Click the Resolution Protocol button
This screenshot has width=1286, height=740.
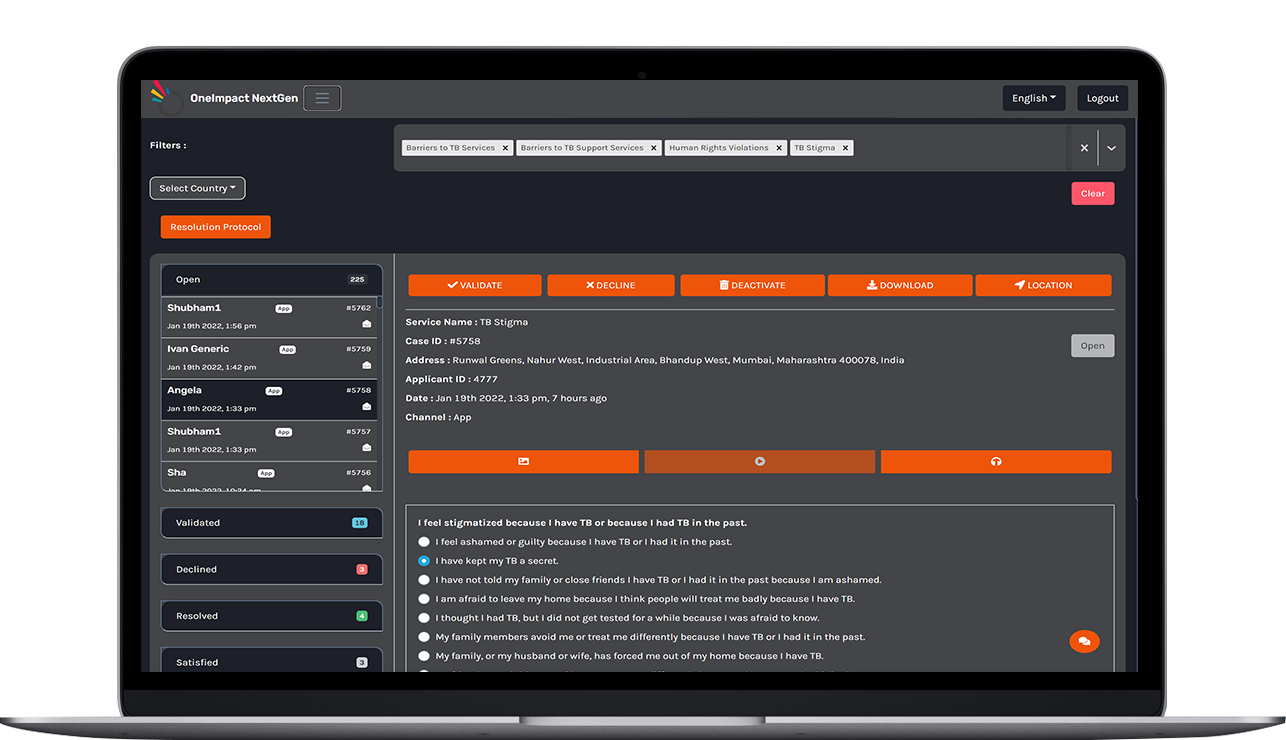(x=215, y=227)
